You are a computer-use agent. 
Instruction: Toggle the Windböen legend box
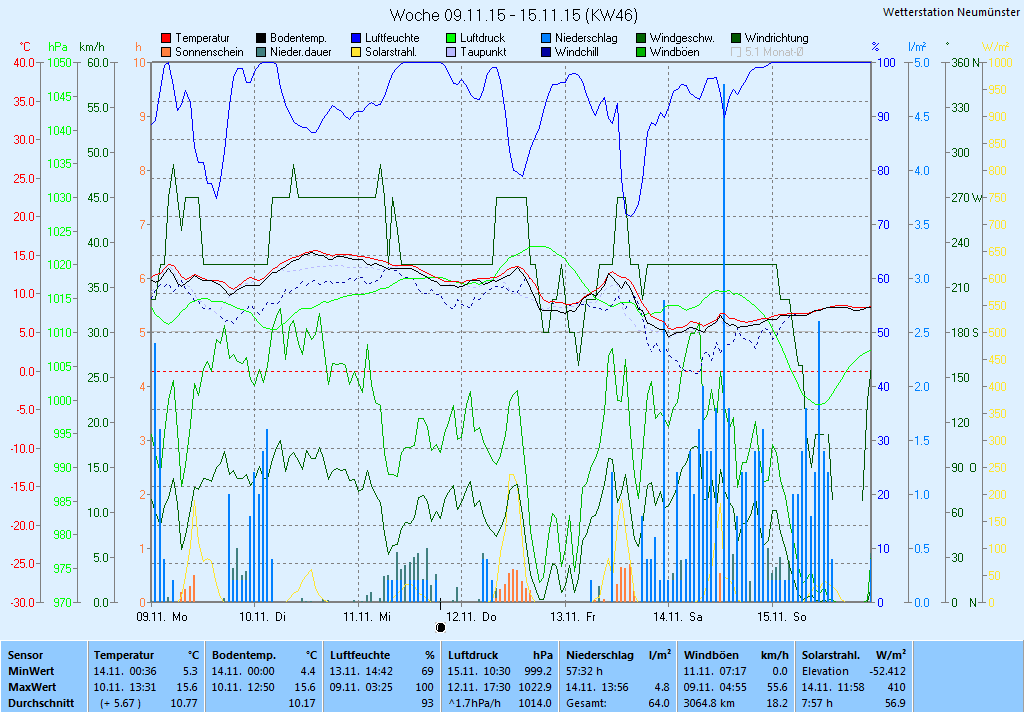click(x=641, y=52)
